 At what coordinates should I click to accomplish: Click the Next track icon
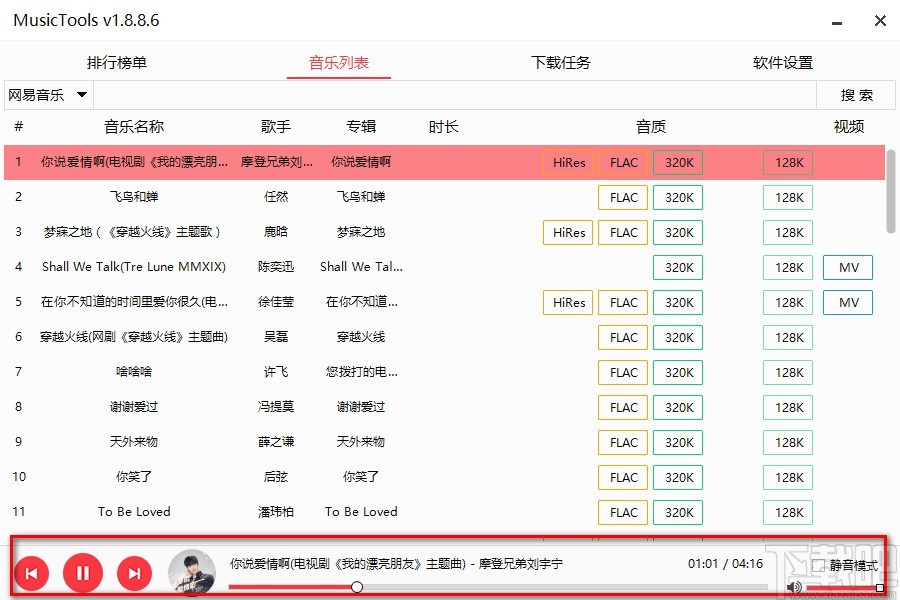[x=134, y=573]
